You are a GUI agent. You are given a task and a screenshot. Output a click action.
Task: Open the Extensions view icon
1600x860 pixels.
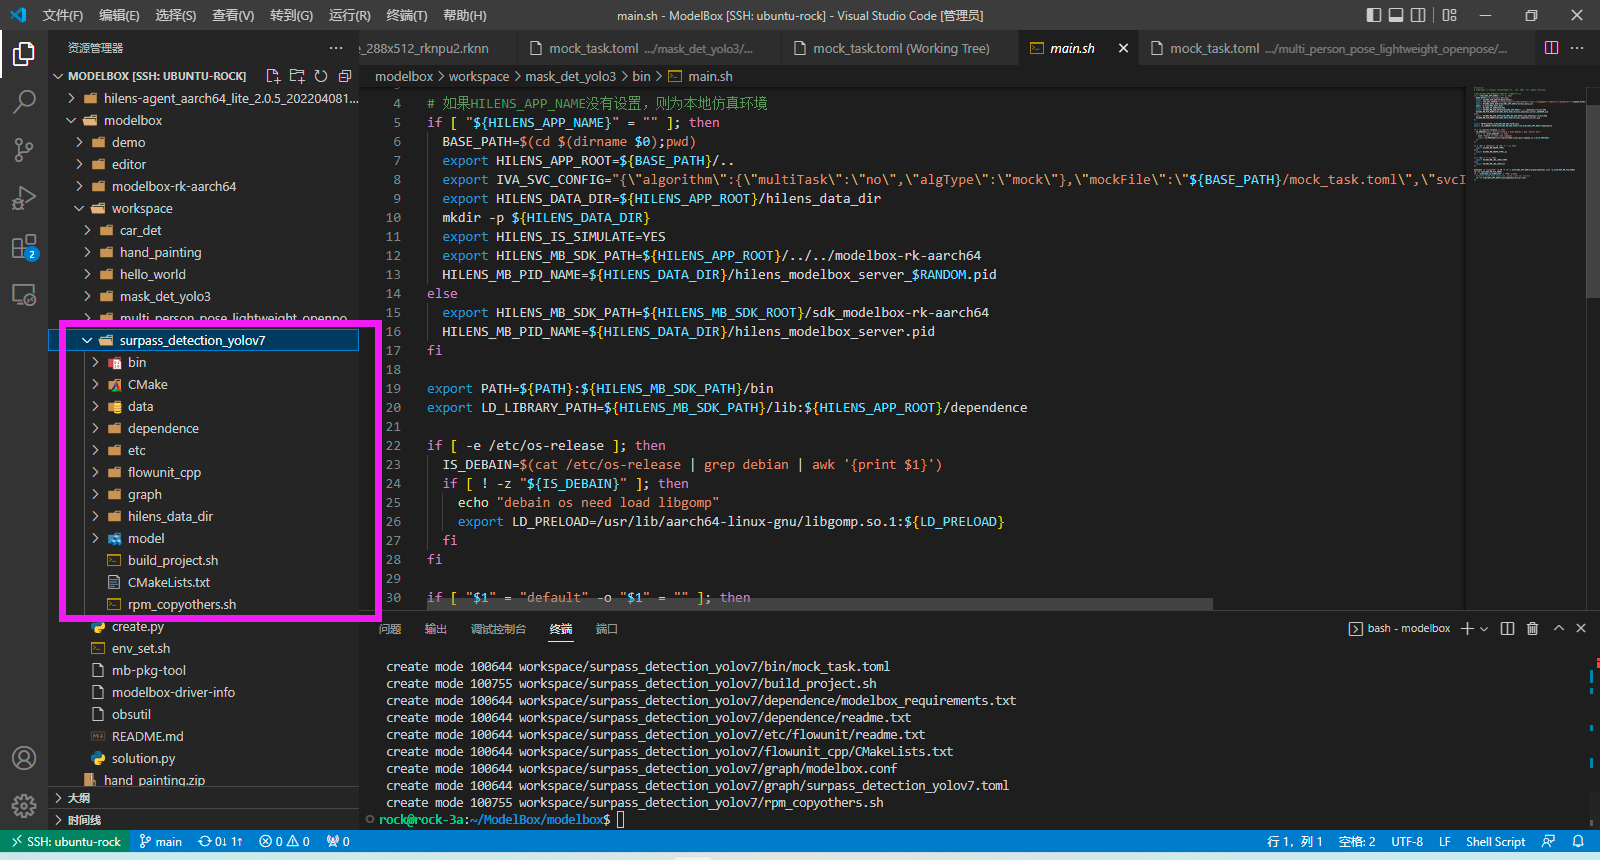[x=24, y=247]
